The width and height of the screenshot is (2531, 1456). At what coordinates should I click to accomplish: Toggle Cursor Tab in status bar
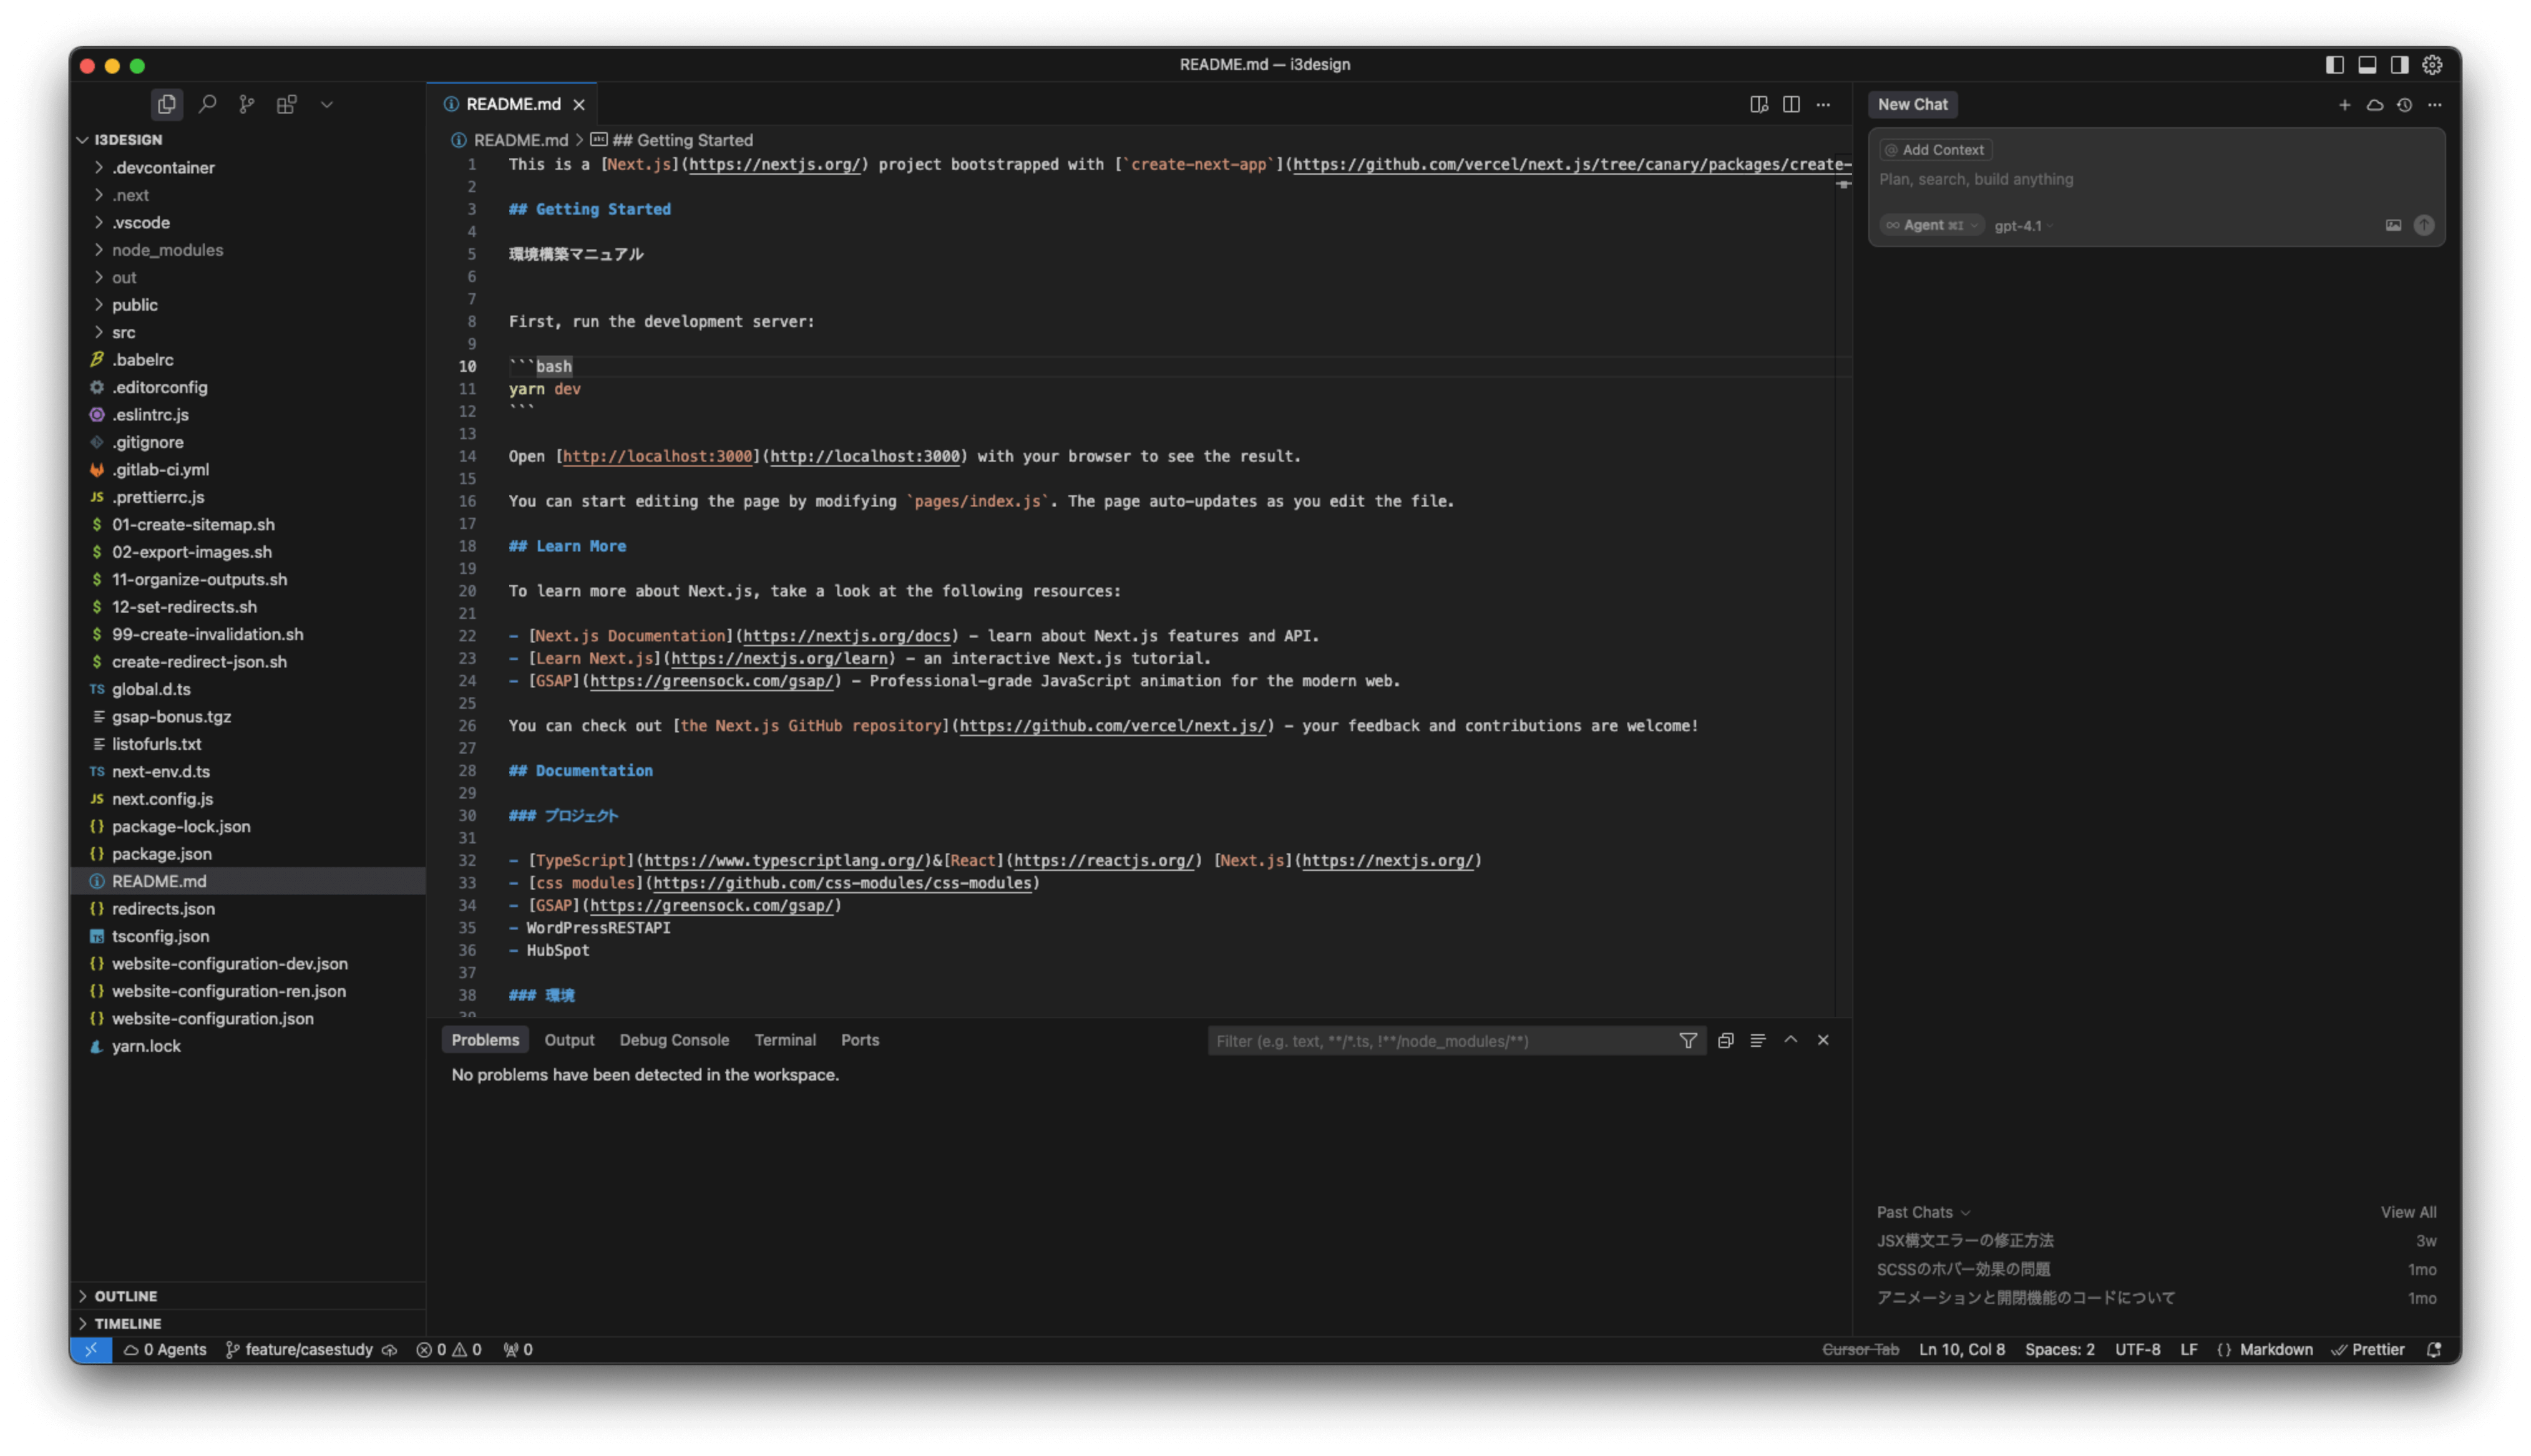(1860, 1350)
